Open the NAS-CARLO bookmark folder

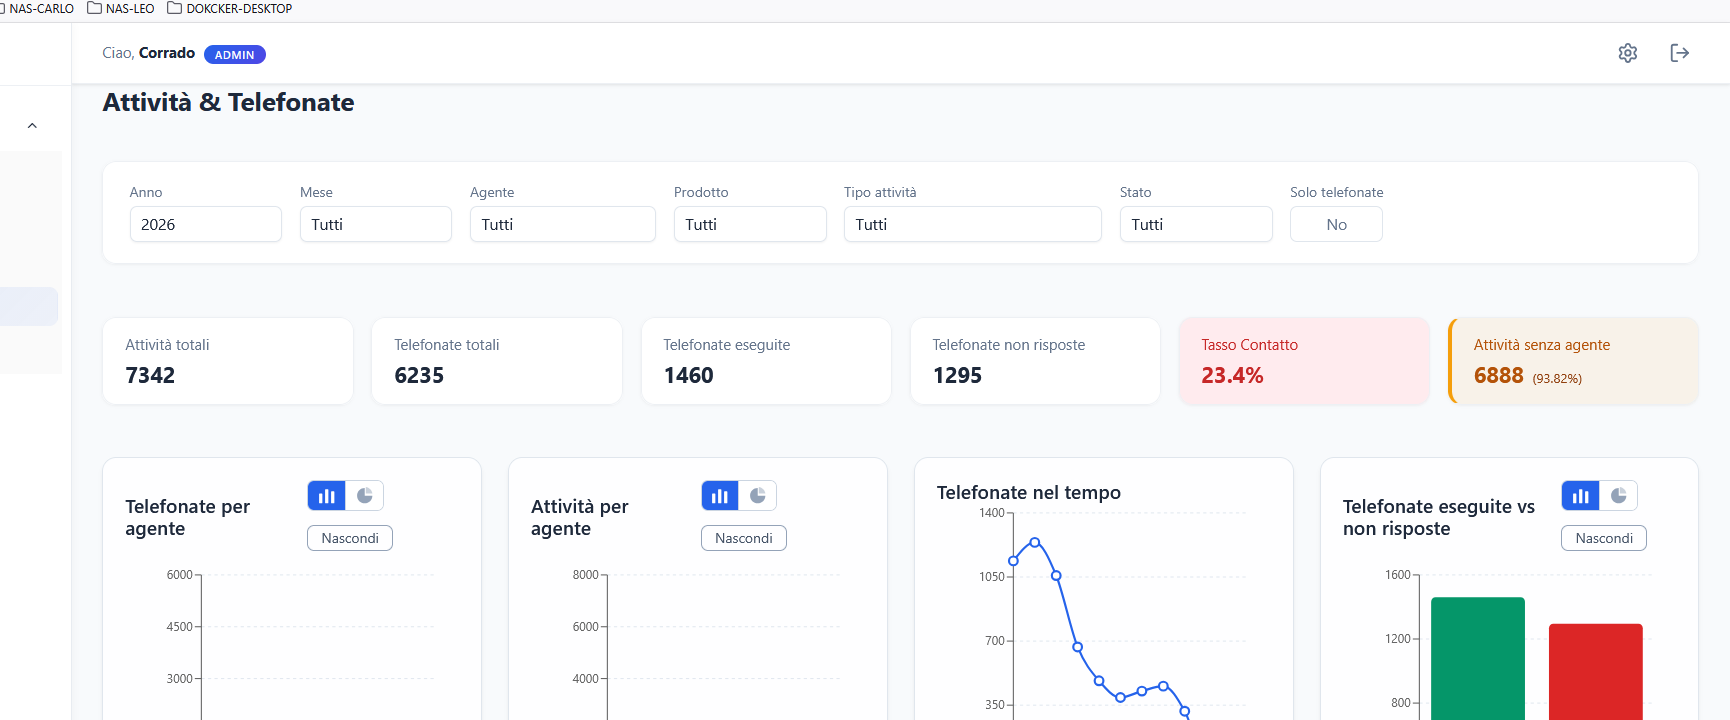click(x=37, y=9)
